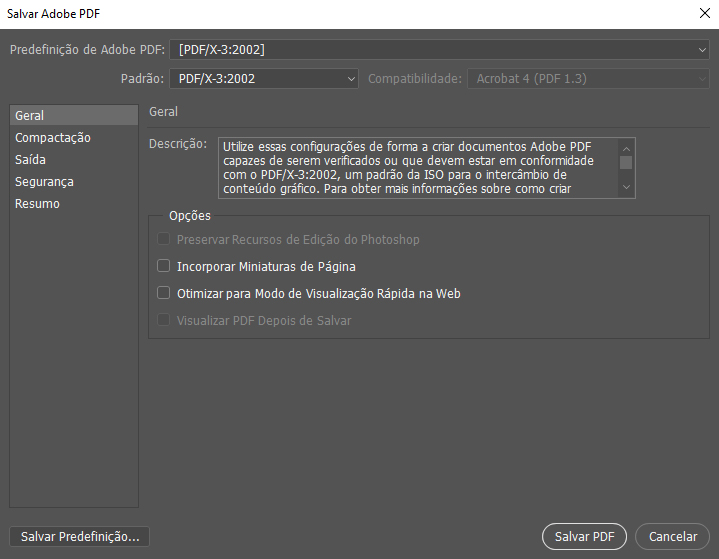Open the Saída settings section

click(x=30, y=160)
